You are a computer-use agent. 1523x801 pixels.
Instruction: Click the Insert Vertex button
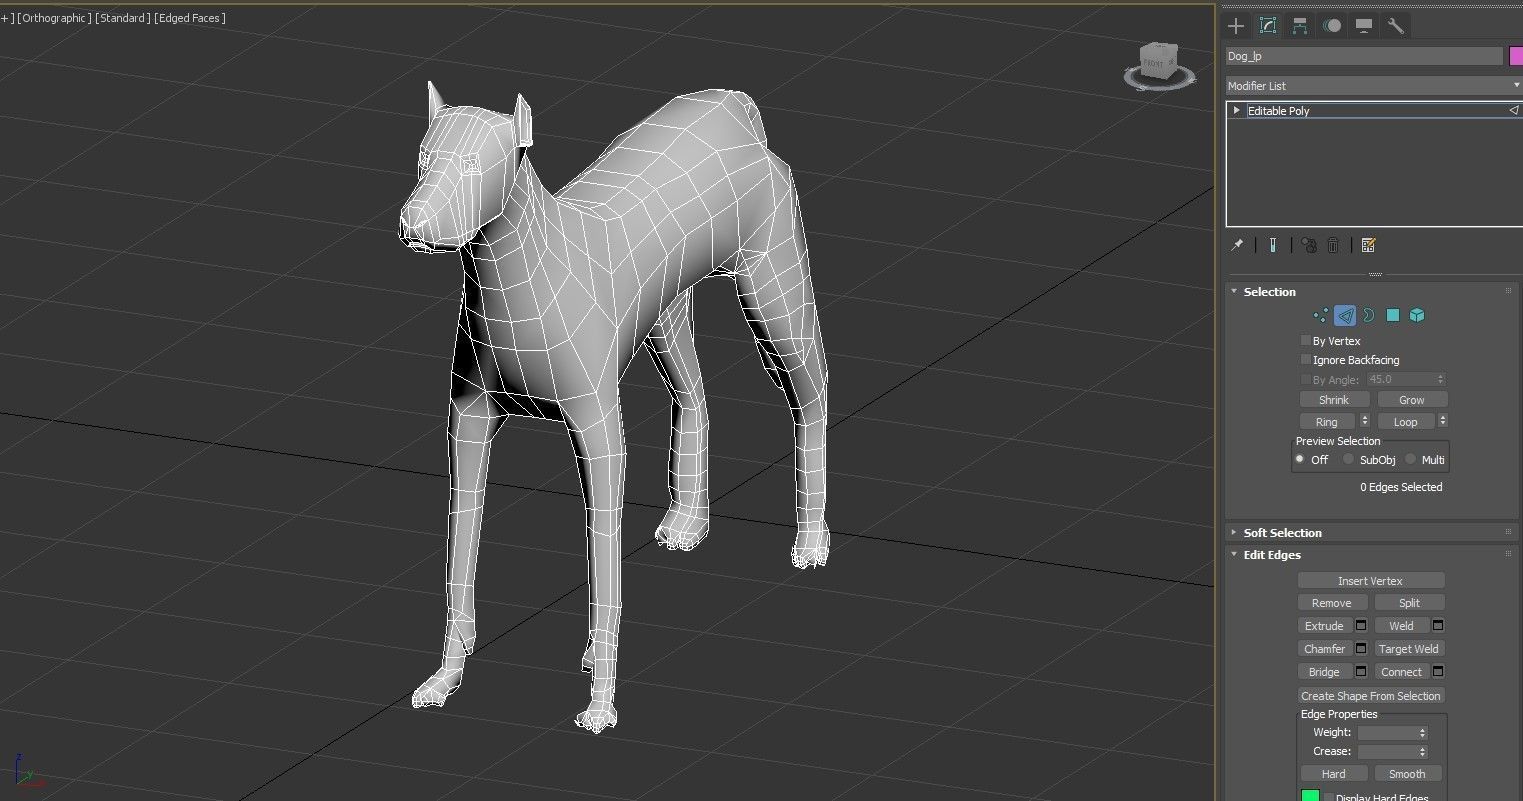pos(1371,581)
